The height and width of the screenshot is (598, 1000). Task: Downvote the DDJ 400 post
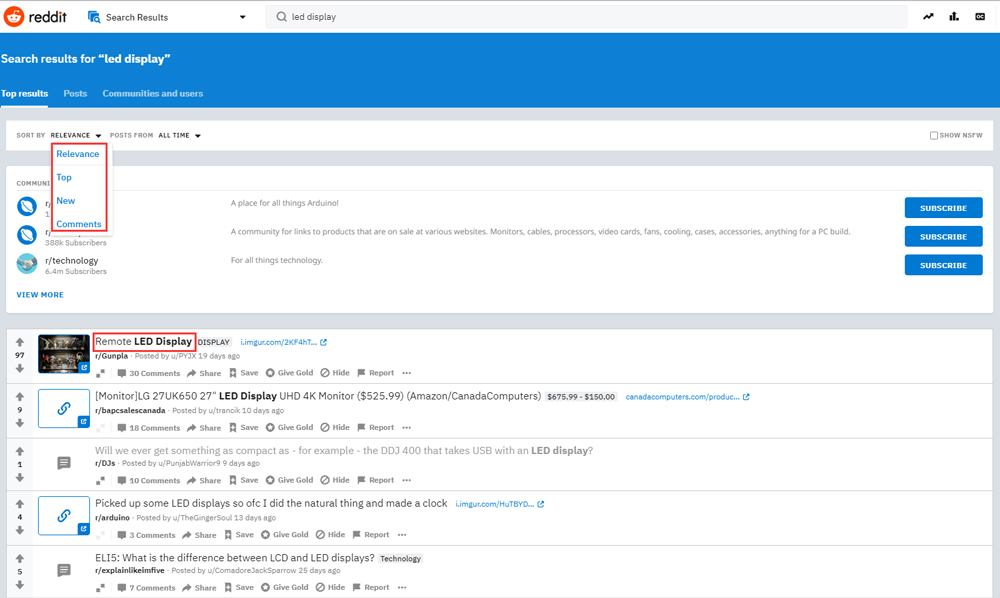coord(20,478)
